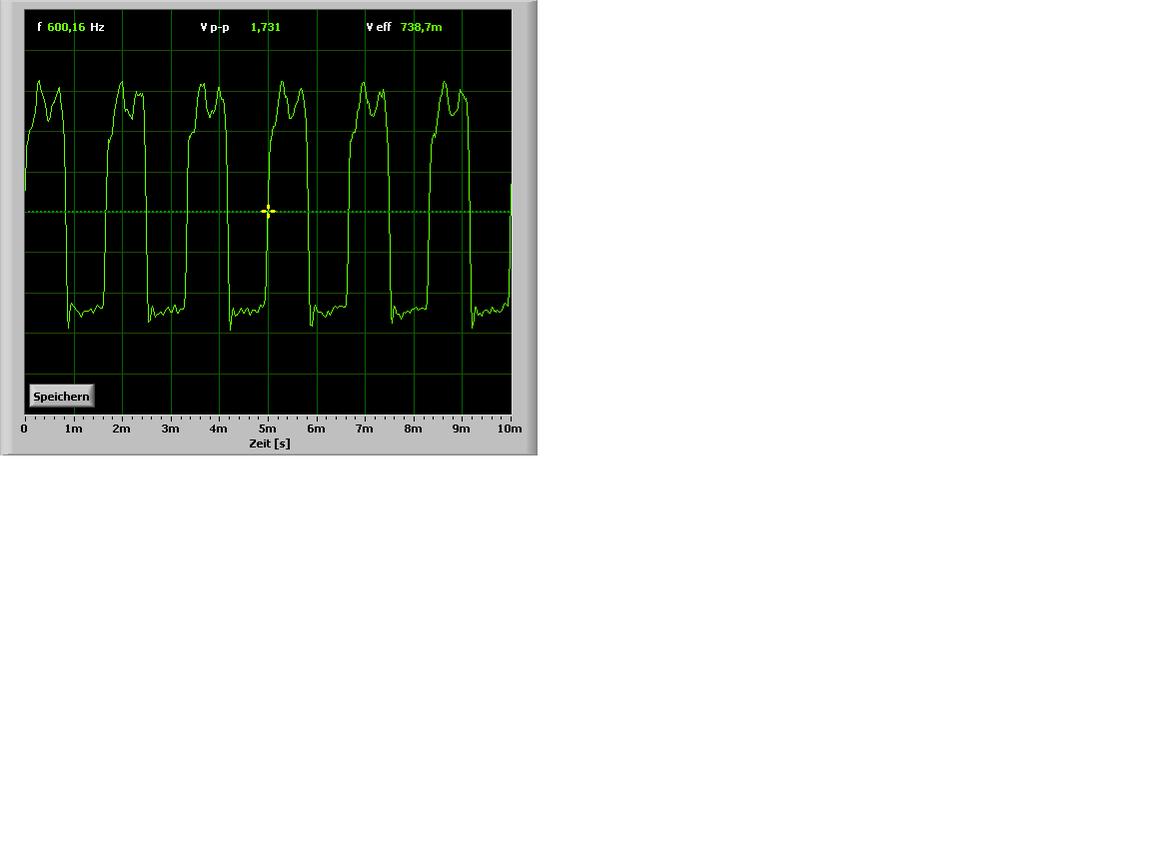Click the Hz unit label
1151x863 pixels.
pos(97,27)
